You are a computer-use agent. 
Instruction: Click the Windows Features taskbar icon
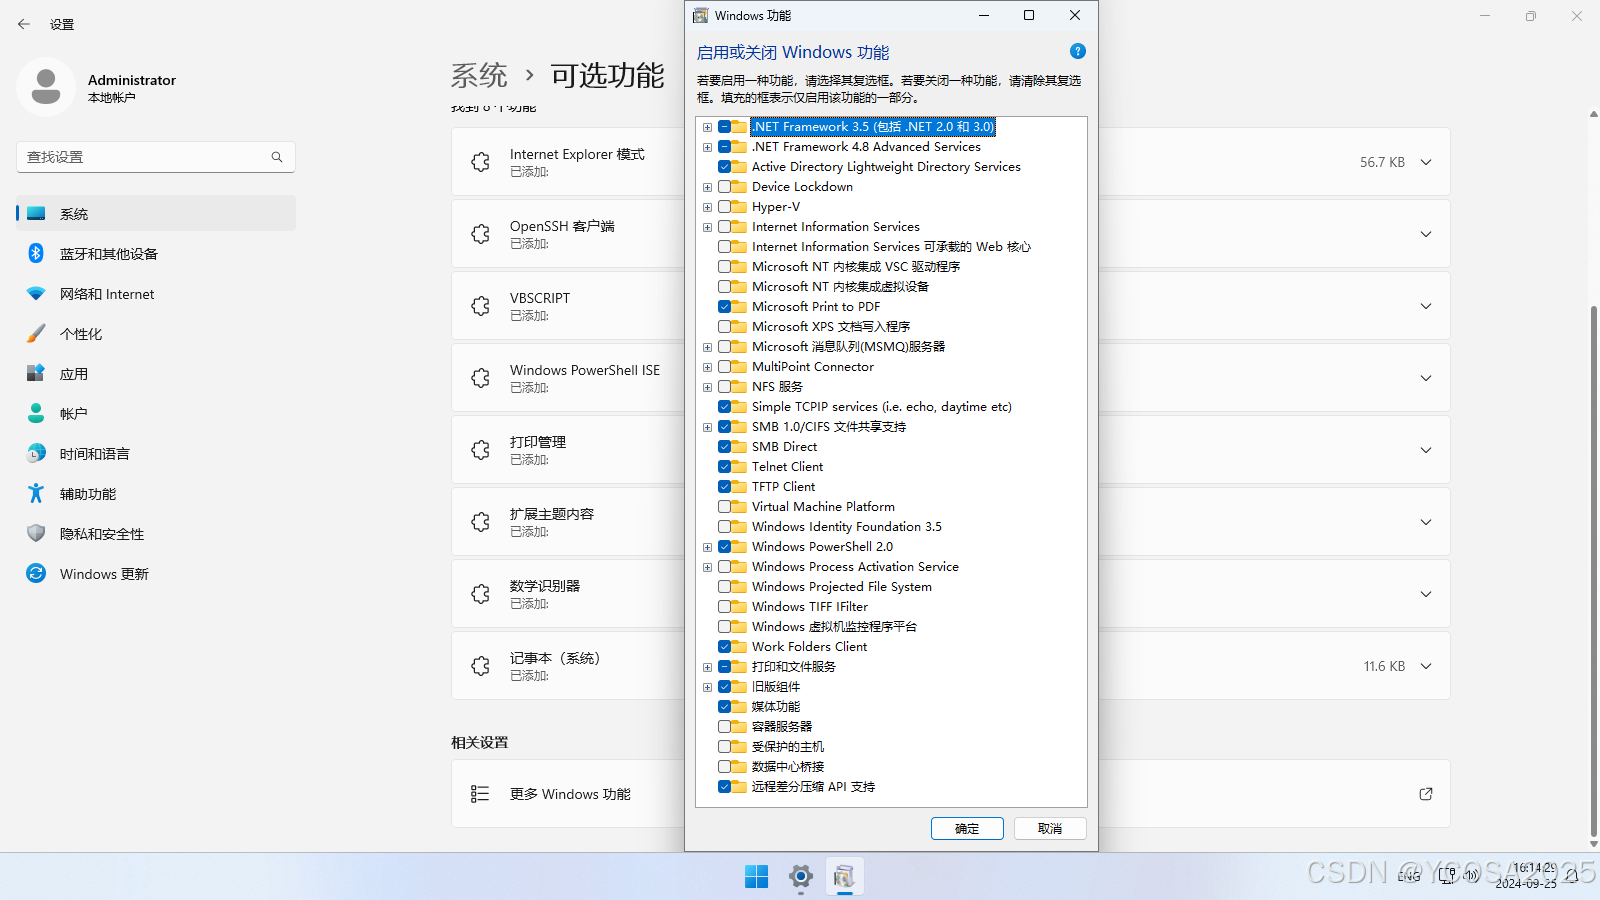[x=845, y=877]
